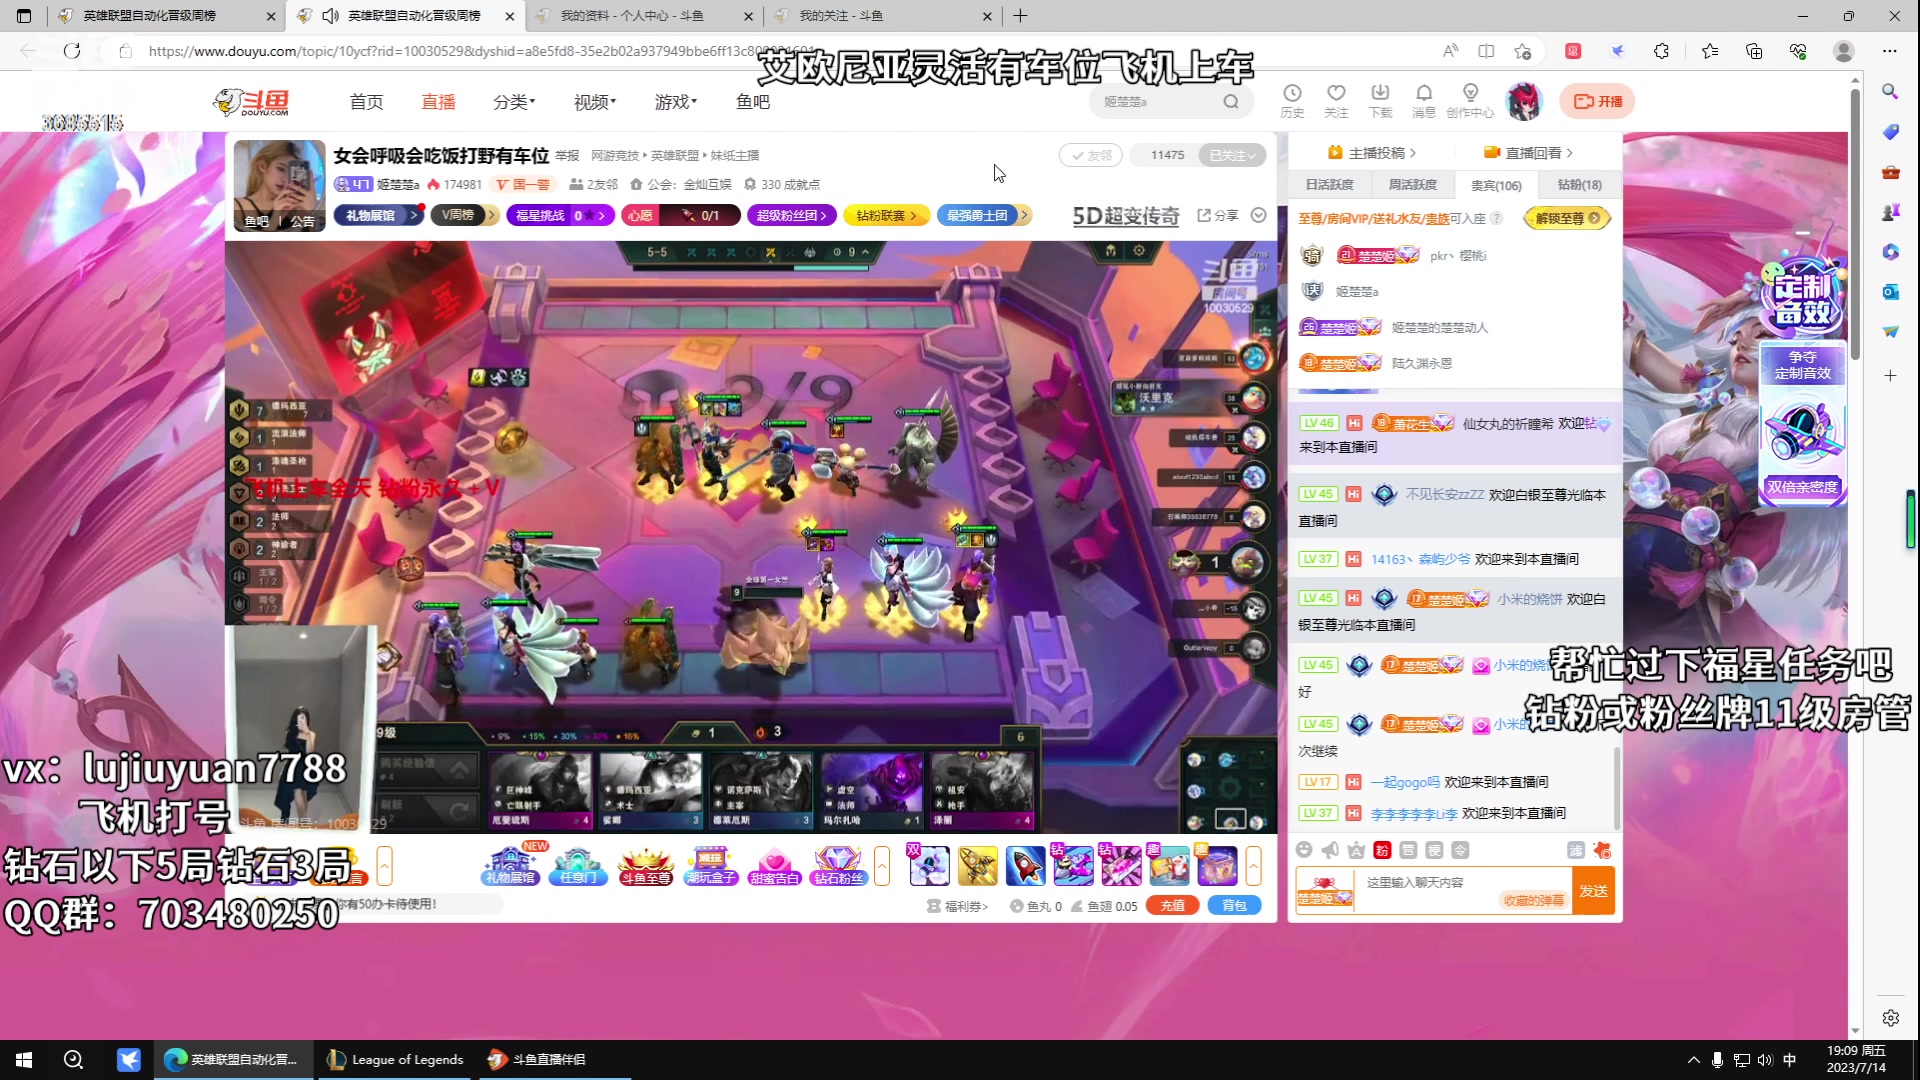Open the 任意门 portal icon
The height and width of the screenshot is (1080, 1920).
click(x=578, y=865)
